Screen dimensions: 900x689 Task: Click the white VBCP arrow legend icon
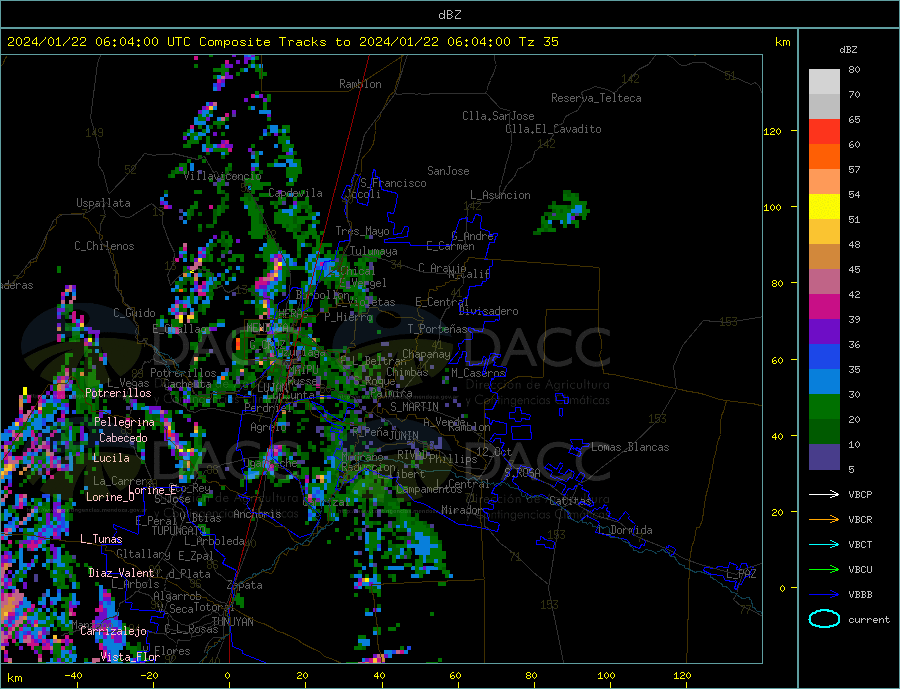tap(824, 494)
